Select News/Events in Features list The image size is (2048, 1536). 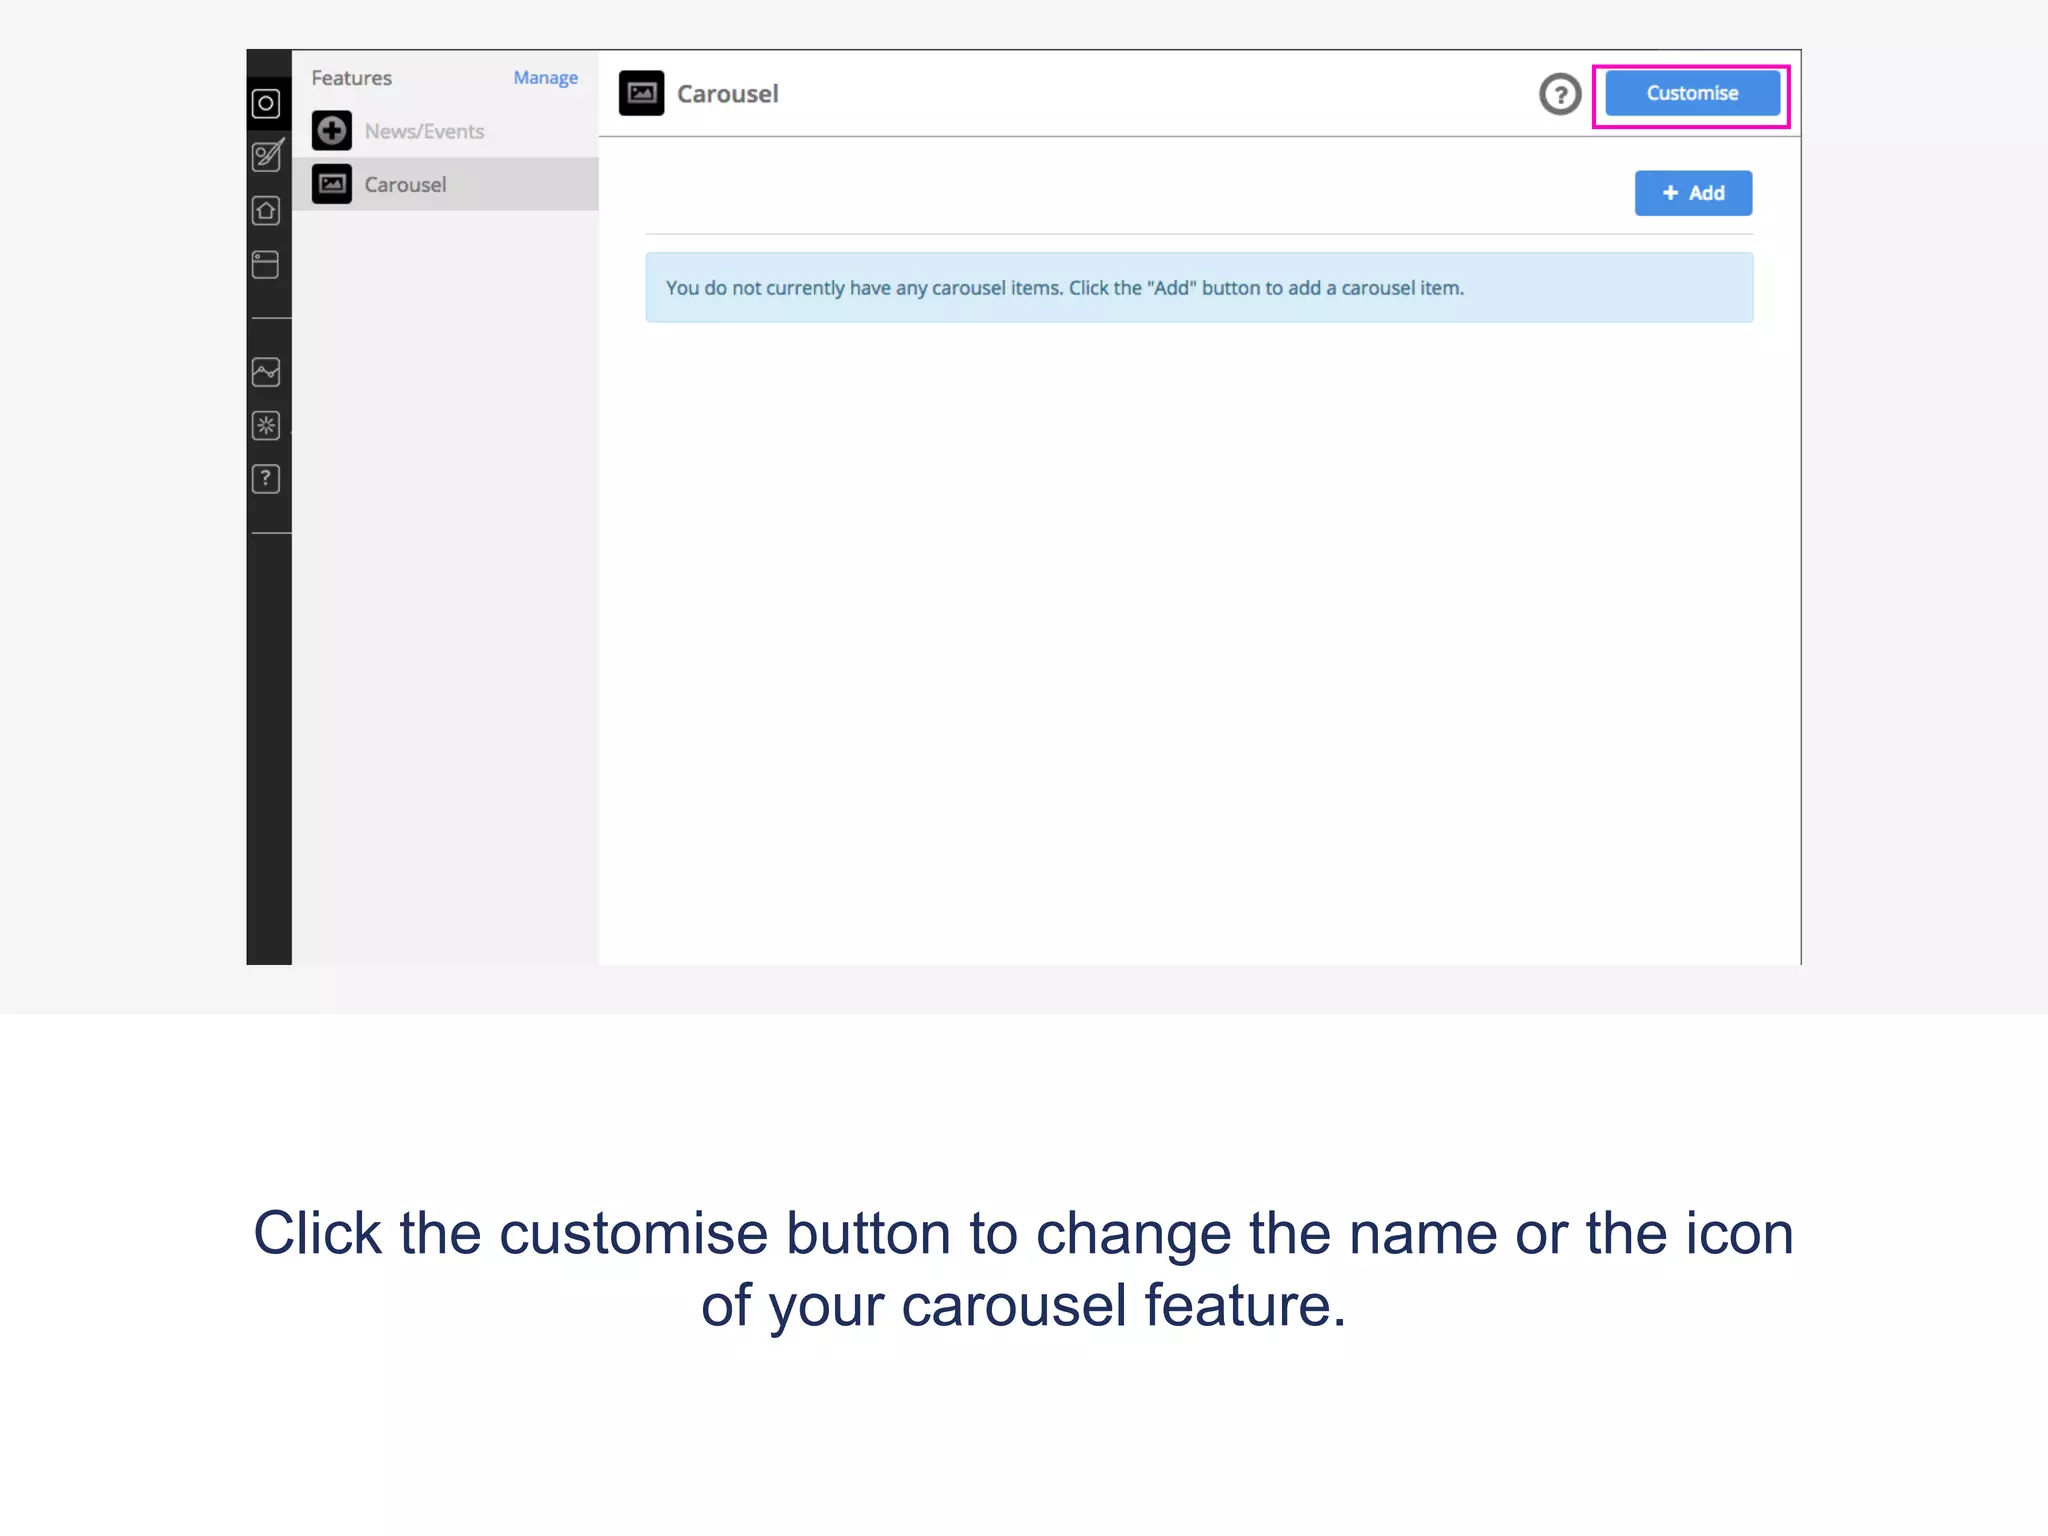446,131
